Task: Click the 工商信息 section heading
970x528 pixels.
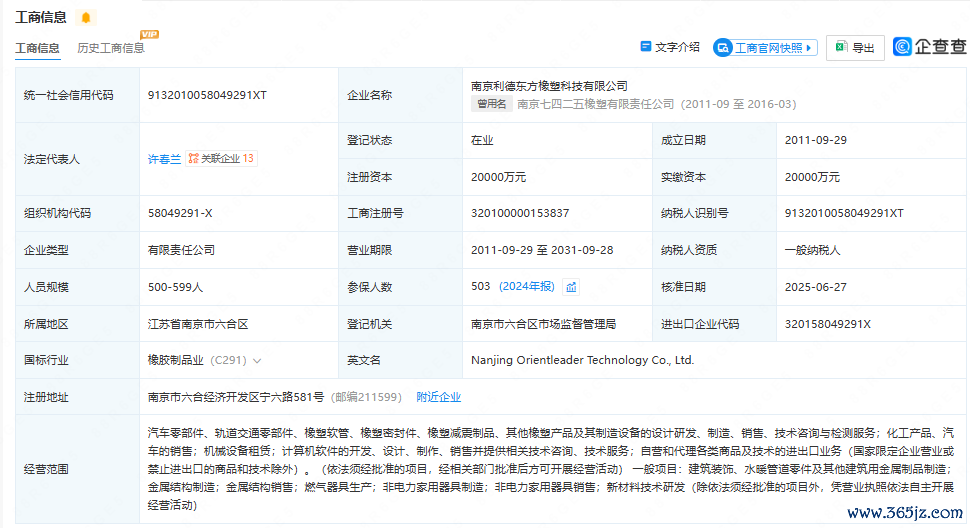Action: coord(41,17)
